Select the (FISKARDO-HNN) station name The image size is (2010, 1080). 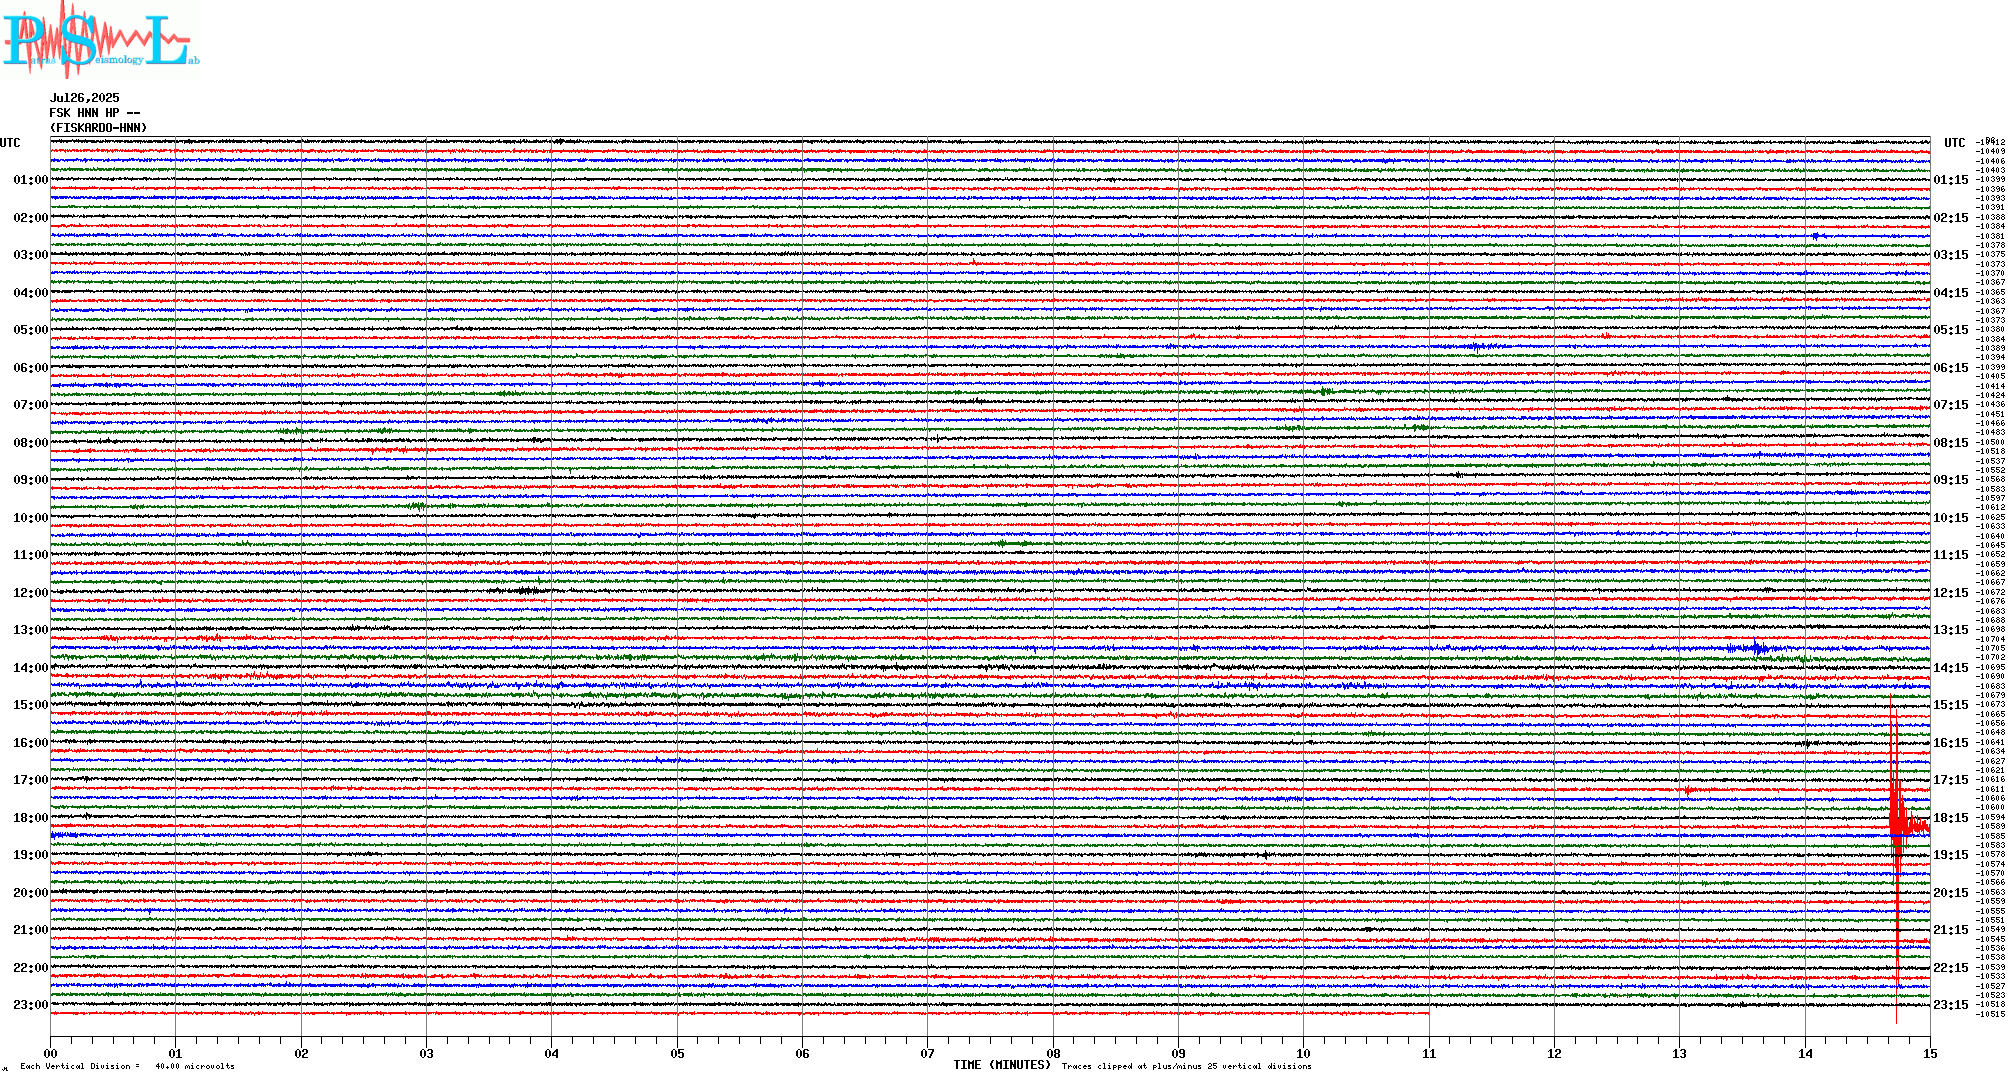pos(99,128)
